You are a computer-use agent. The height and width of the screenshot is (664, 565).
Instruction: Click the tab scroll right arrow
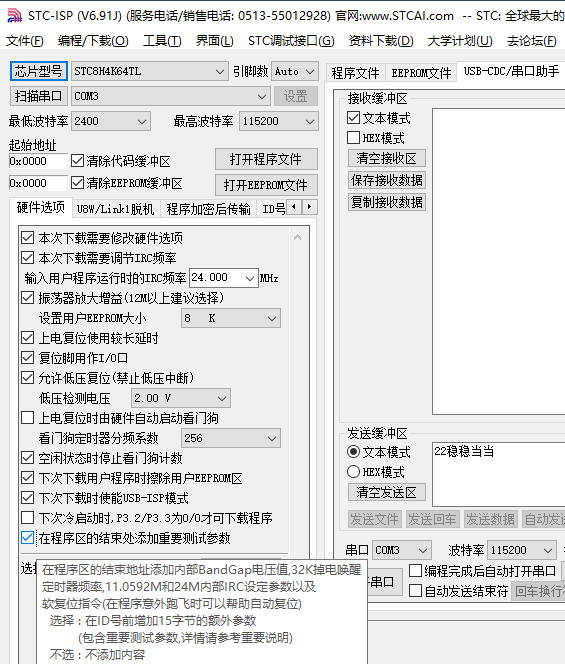tap(310, 207)
